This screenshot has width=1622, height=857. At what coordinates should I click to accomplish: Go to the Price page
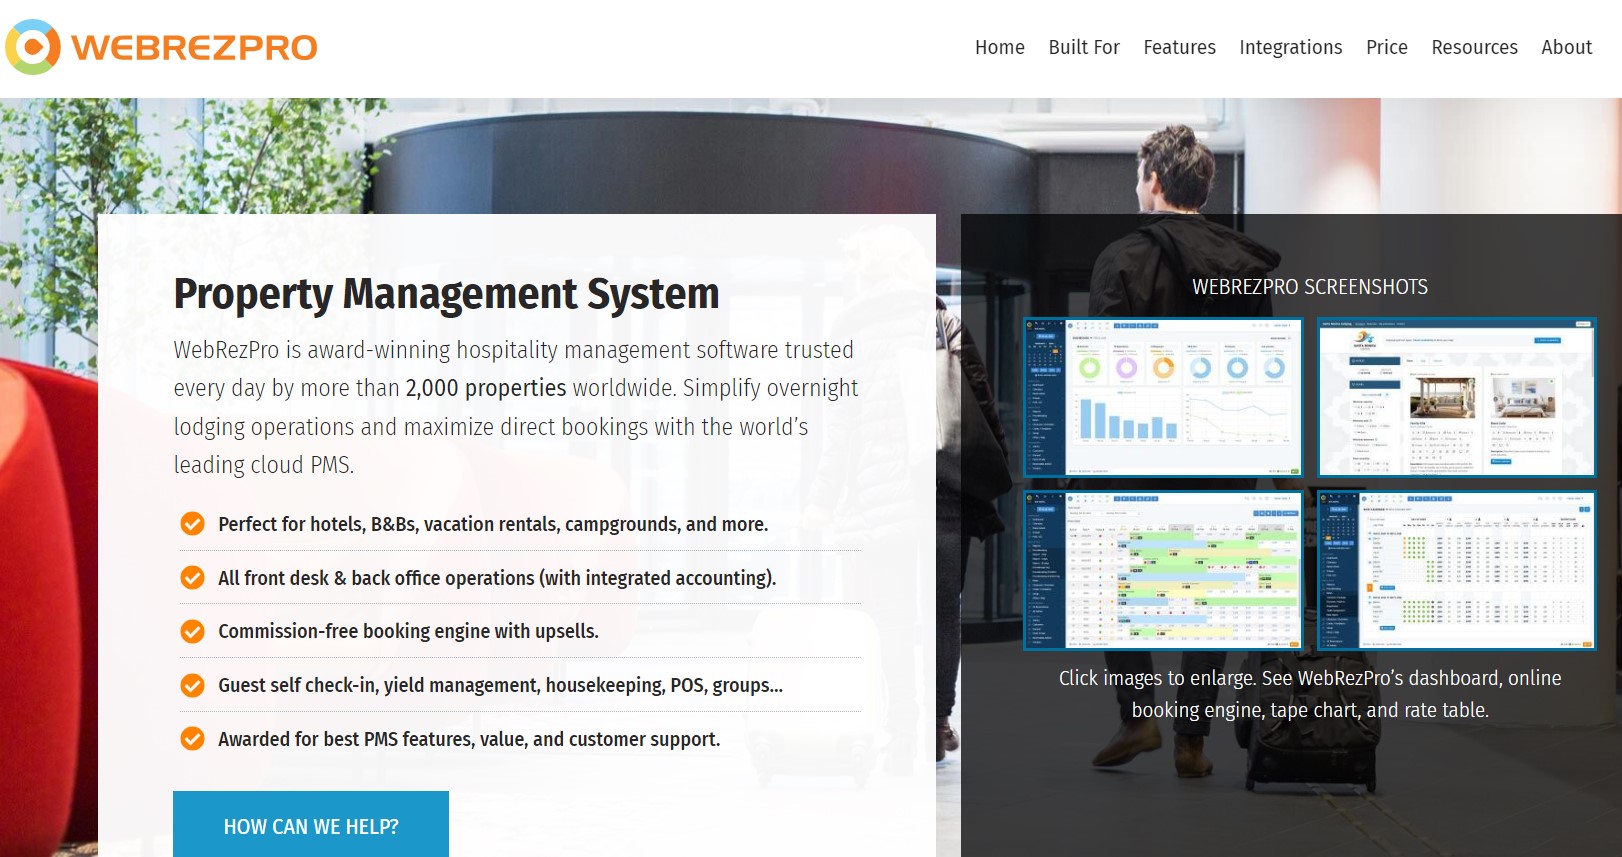[1387, 47]
